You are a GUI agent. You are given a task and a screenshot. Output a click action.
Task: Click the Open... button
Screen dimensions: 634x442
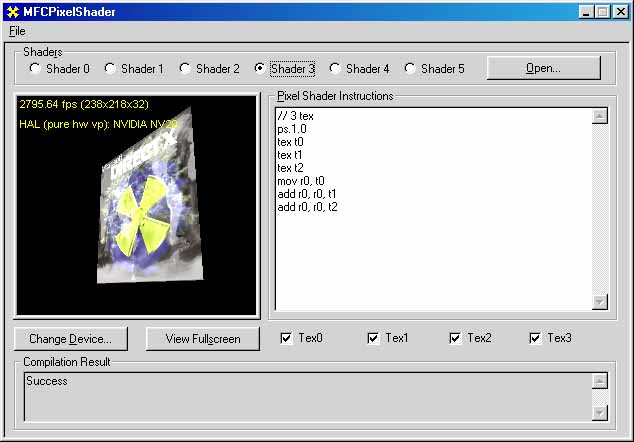[x=543, y=68]
